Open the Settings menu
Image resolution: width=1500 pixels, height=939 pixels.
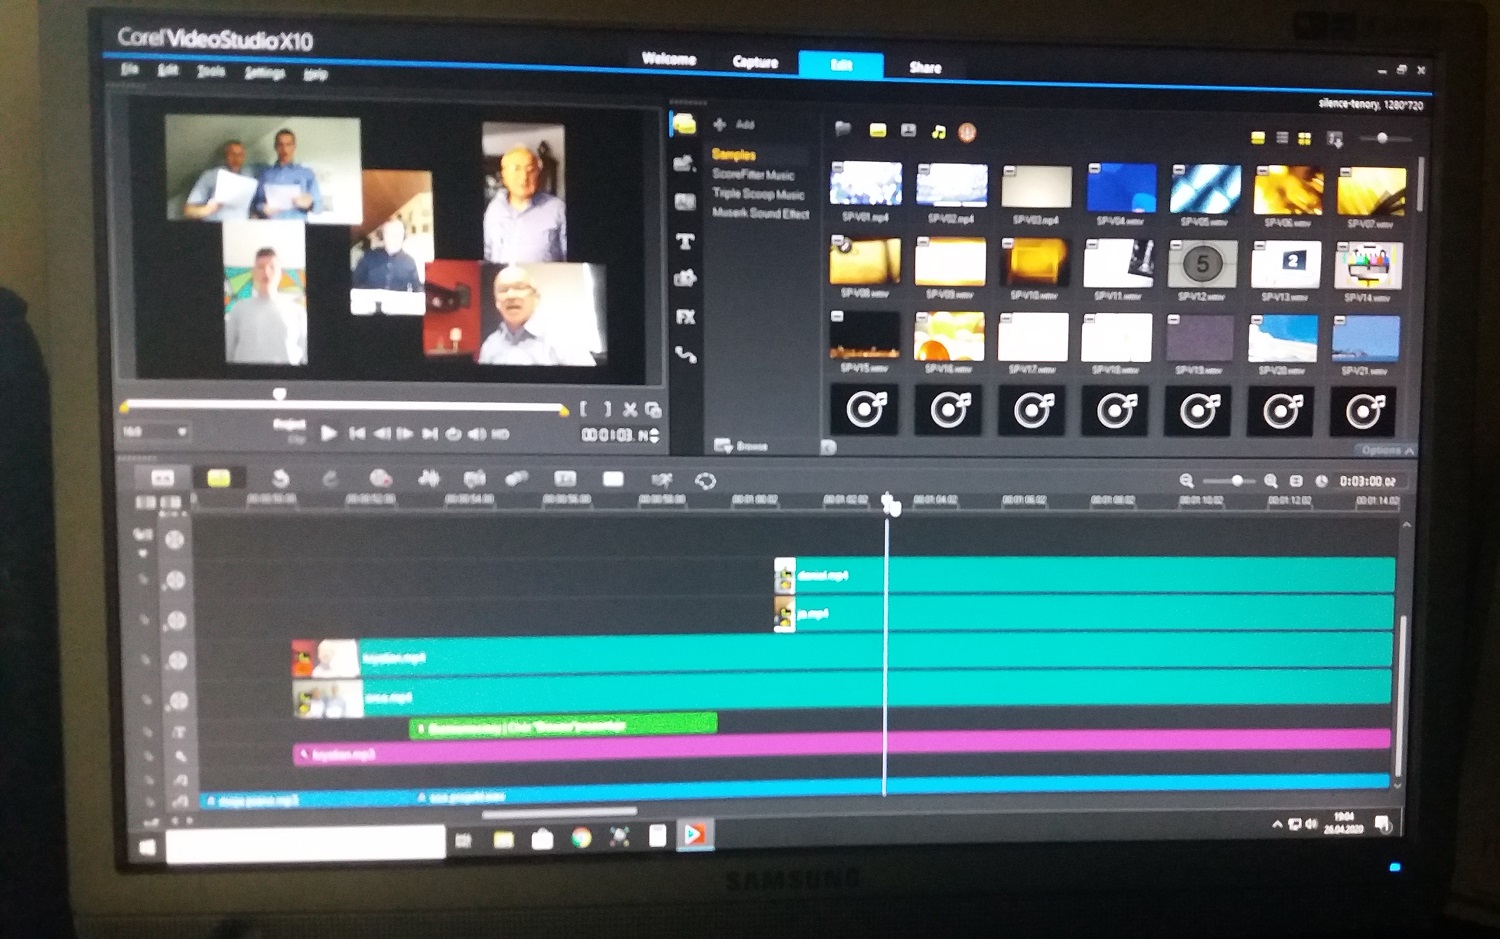[x=264, y=73]
